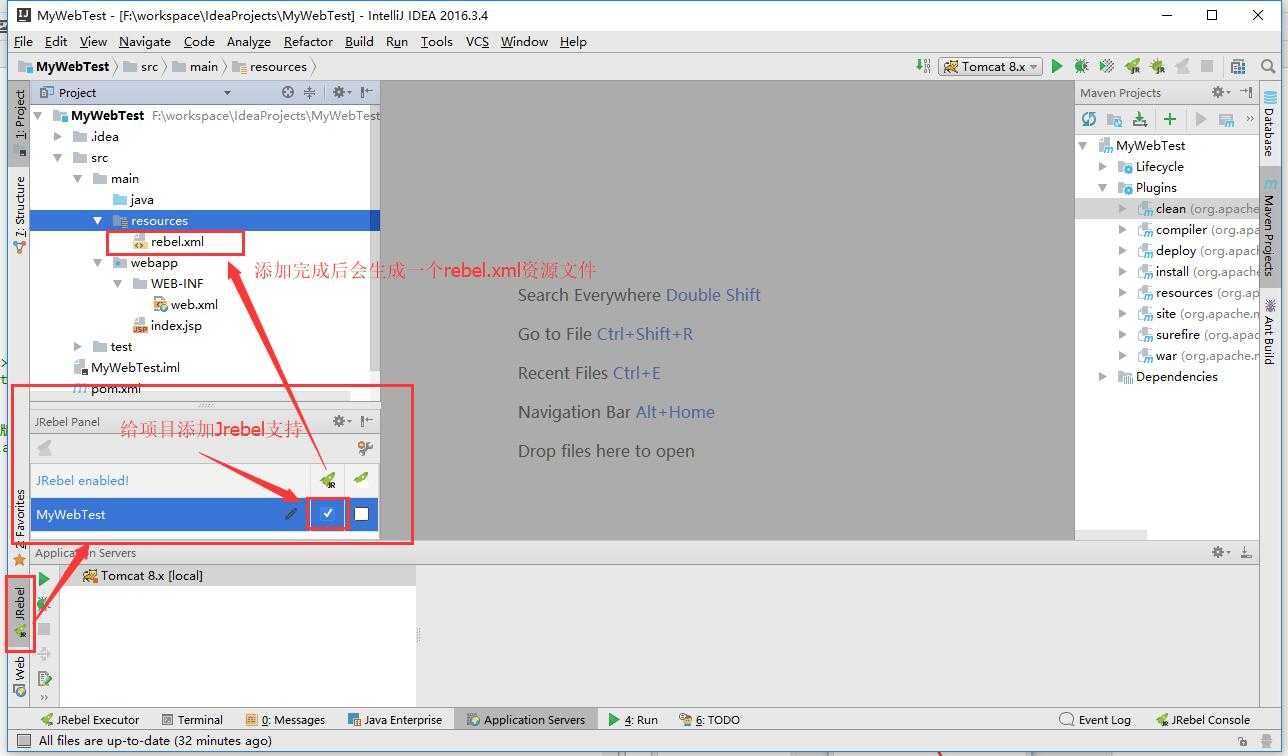
Task: Generate sources and update folders icon
Action: [1114, 119]
